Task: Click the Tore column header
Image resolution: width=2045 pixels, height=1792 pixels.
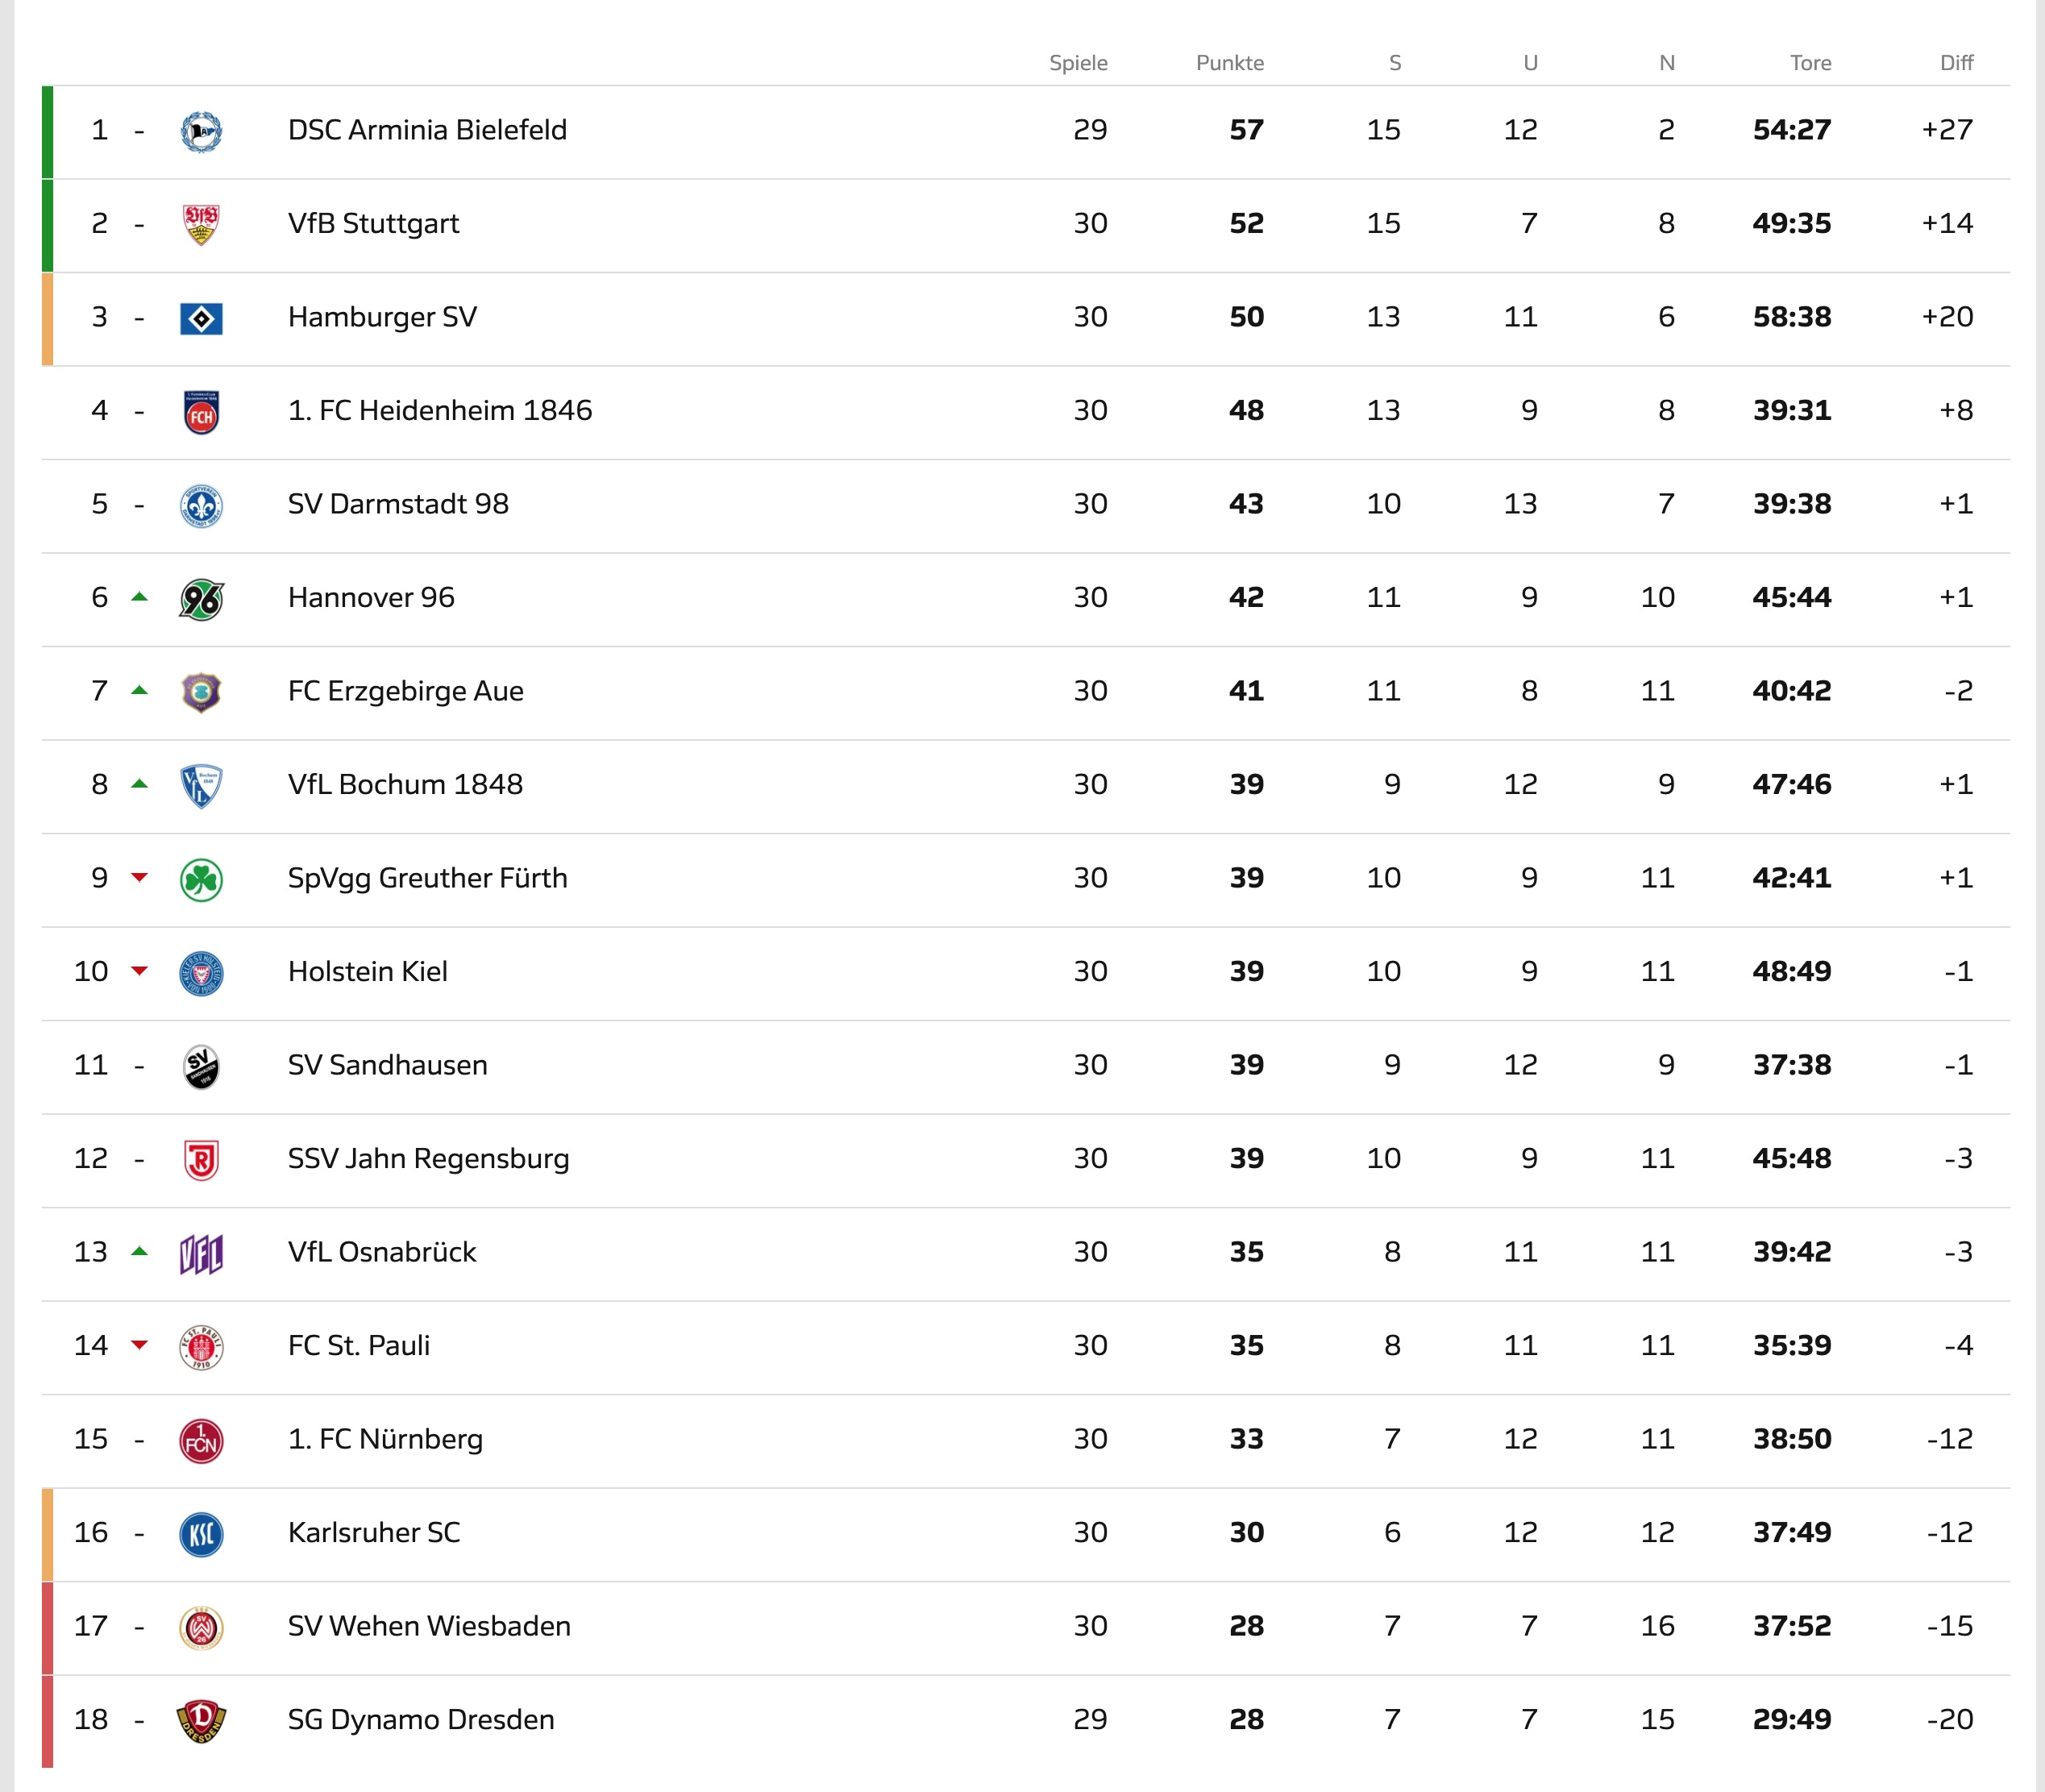Action: (1810, 63)
